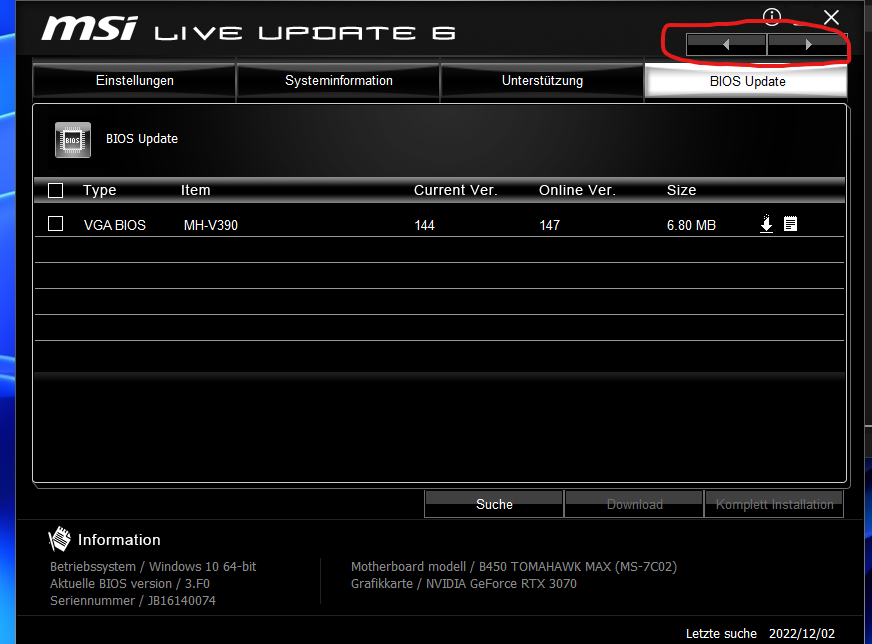This screenshot has height=644, width=872.
Task: Select the BIOS Update tab
Action: tap(746, 81)
